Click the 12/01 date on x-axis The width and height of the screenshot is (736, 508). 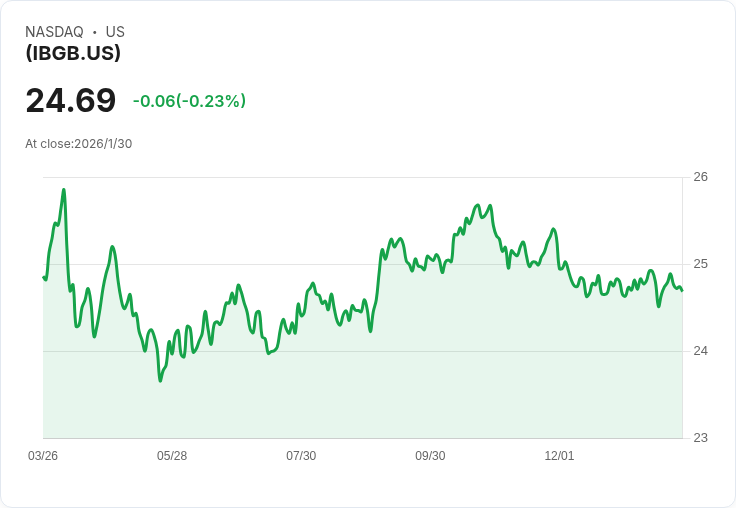559,456
